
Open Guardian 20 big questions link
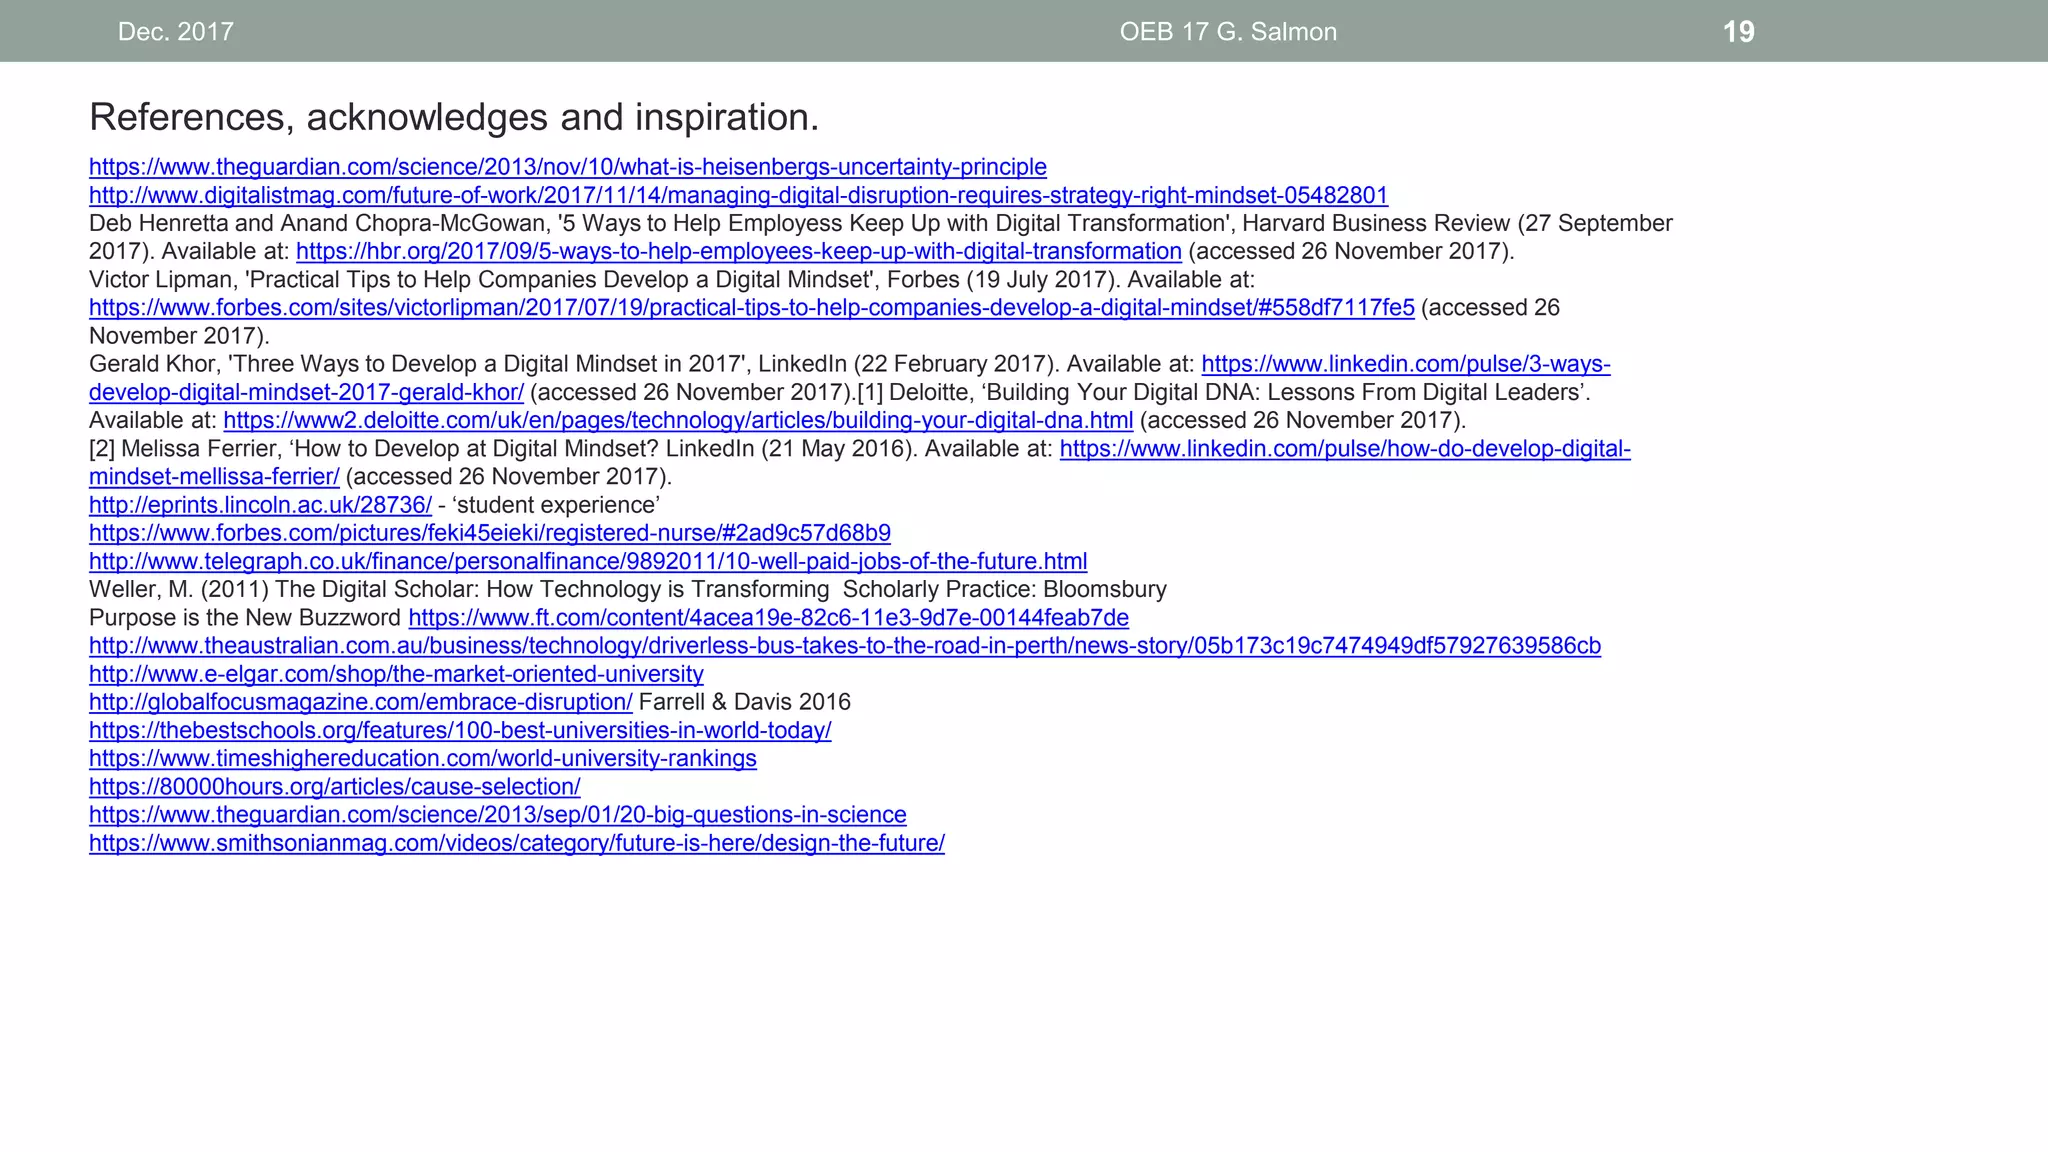click(x=497, y=815)
